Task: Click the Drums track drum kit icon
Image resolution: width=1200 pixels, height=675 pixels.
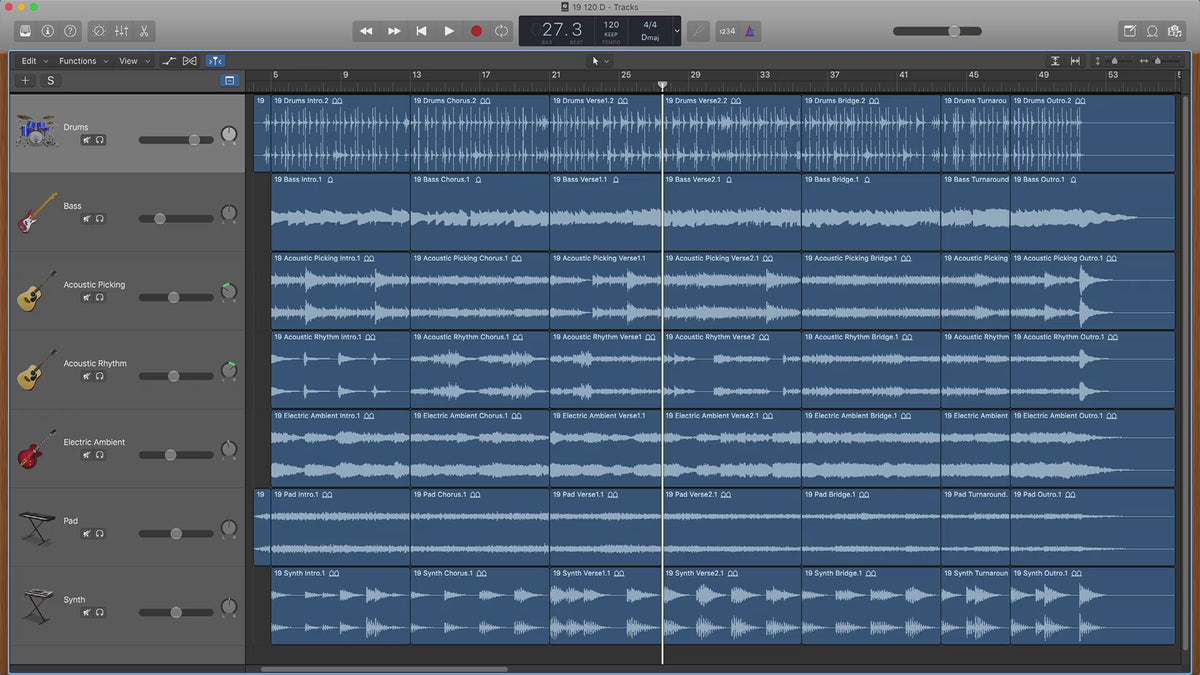Action: point(37,131)
